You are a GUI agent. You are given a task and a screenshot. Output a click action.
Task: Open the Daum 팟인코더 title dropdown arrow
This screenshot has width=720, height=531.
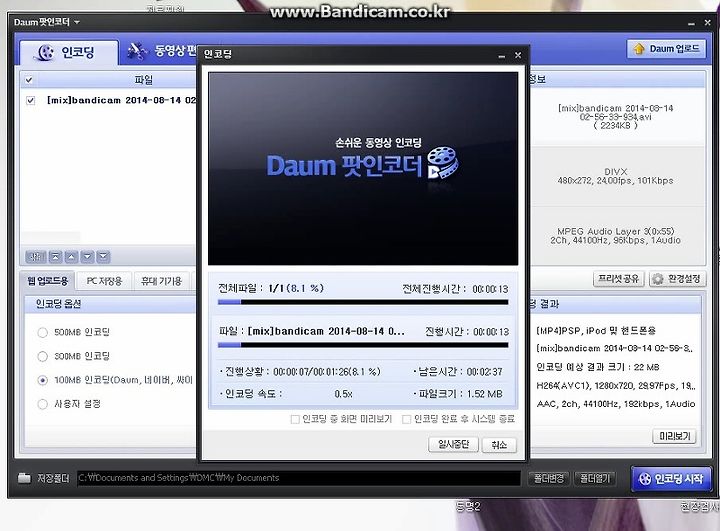point(77,22)
